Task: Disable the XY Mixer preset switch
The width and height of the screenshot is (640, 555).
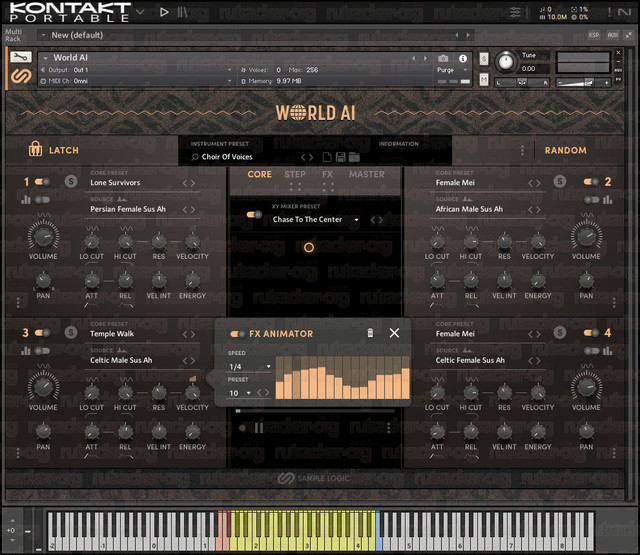Action: pos(254,214)
